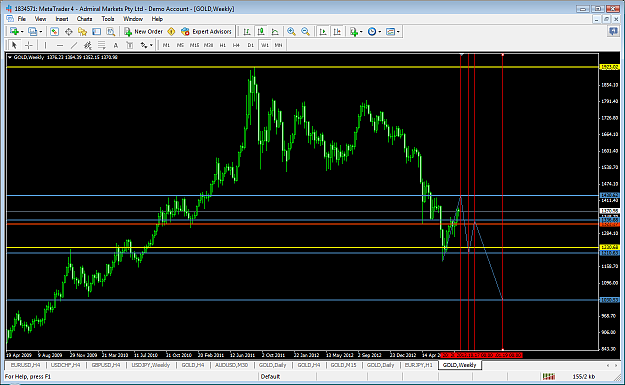Select the crosshair tool

click(29, 45)
